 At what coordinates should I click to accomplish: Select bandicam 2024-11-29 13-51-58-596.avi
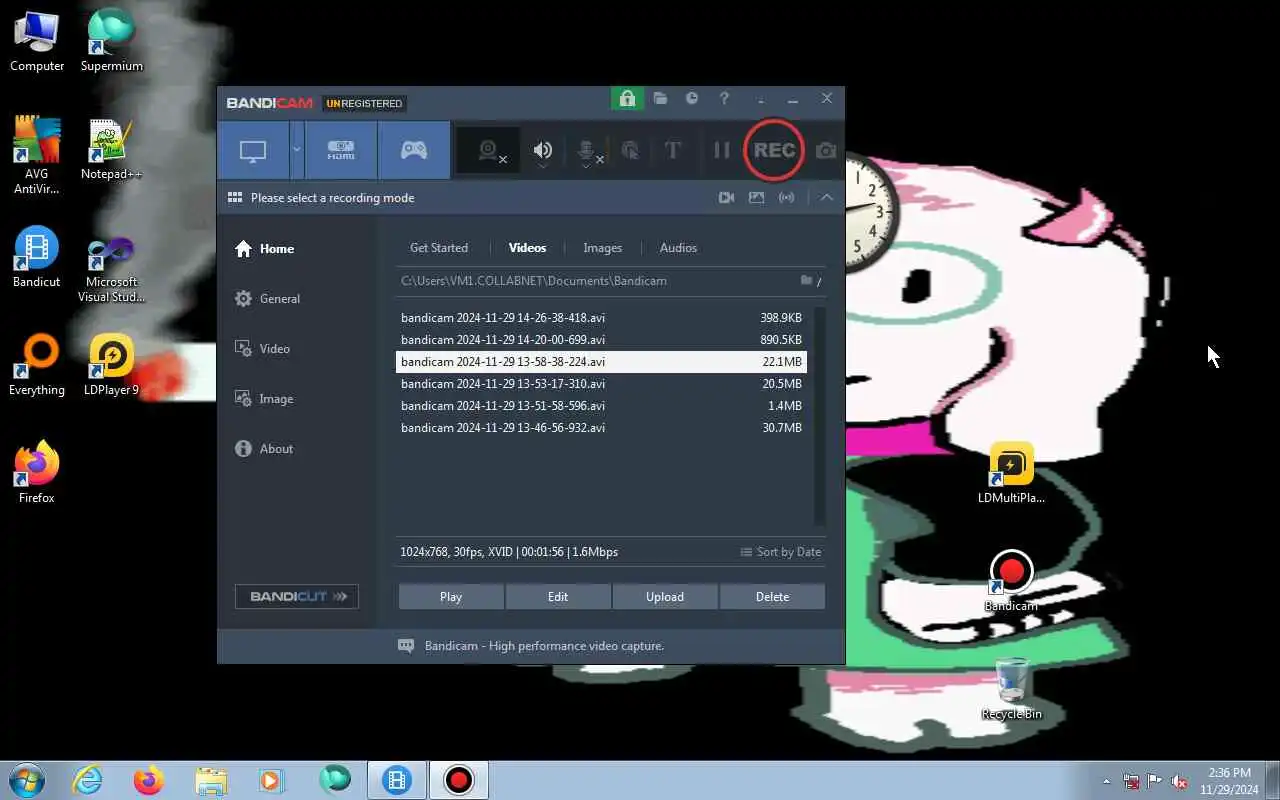[x=601, y=406]
